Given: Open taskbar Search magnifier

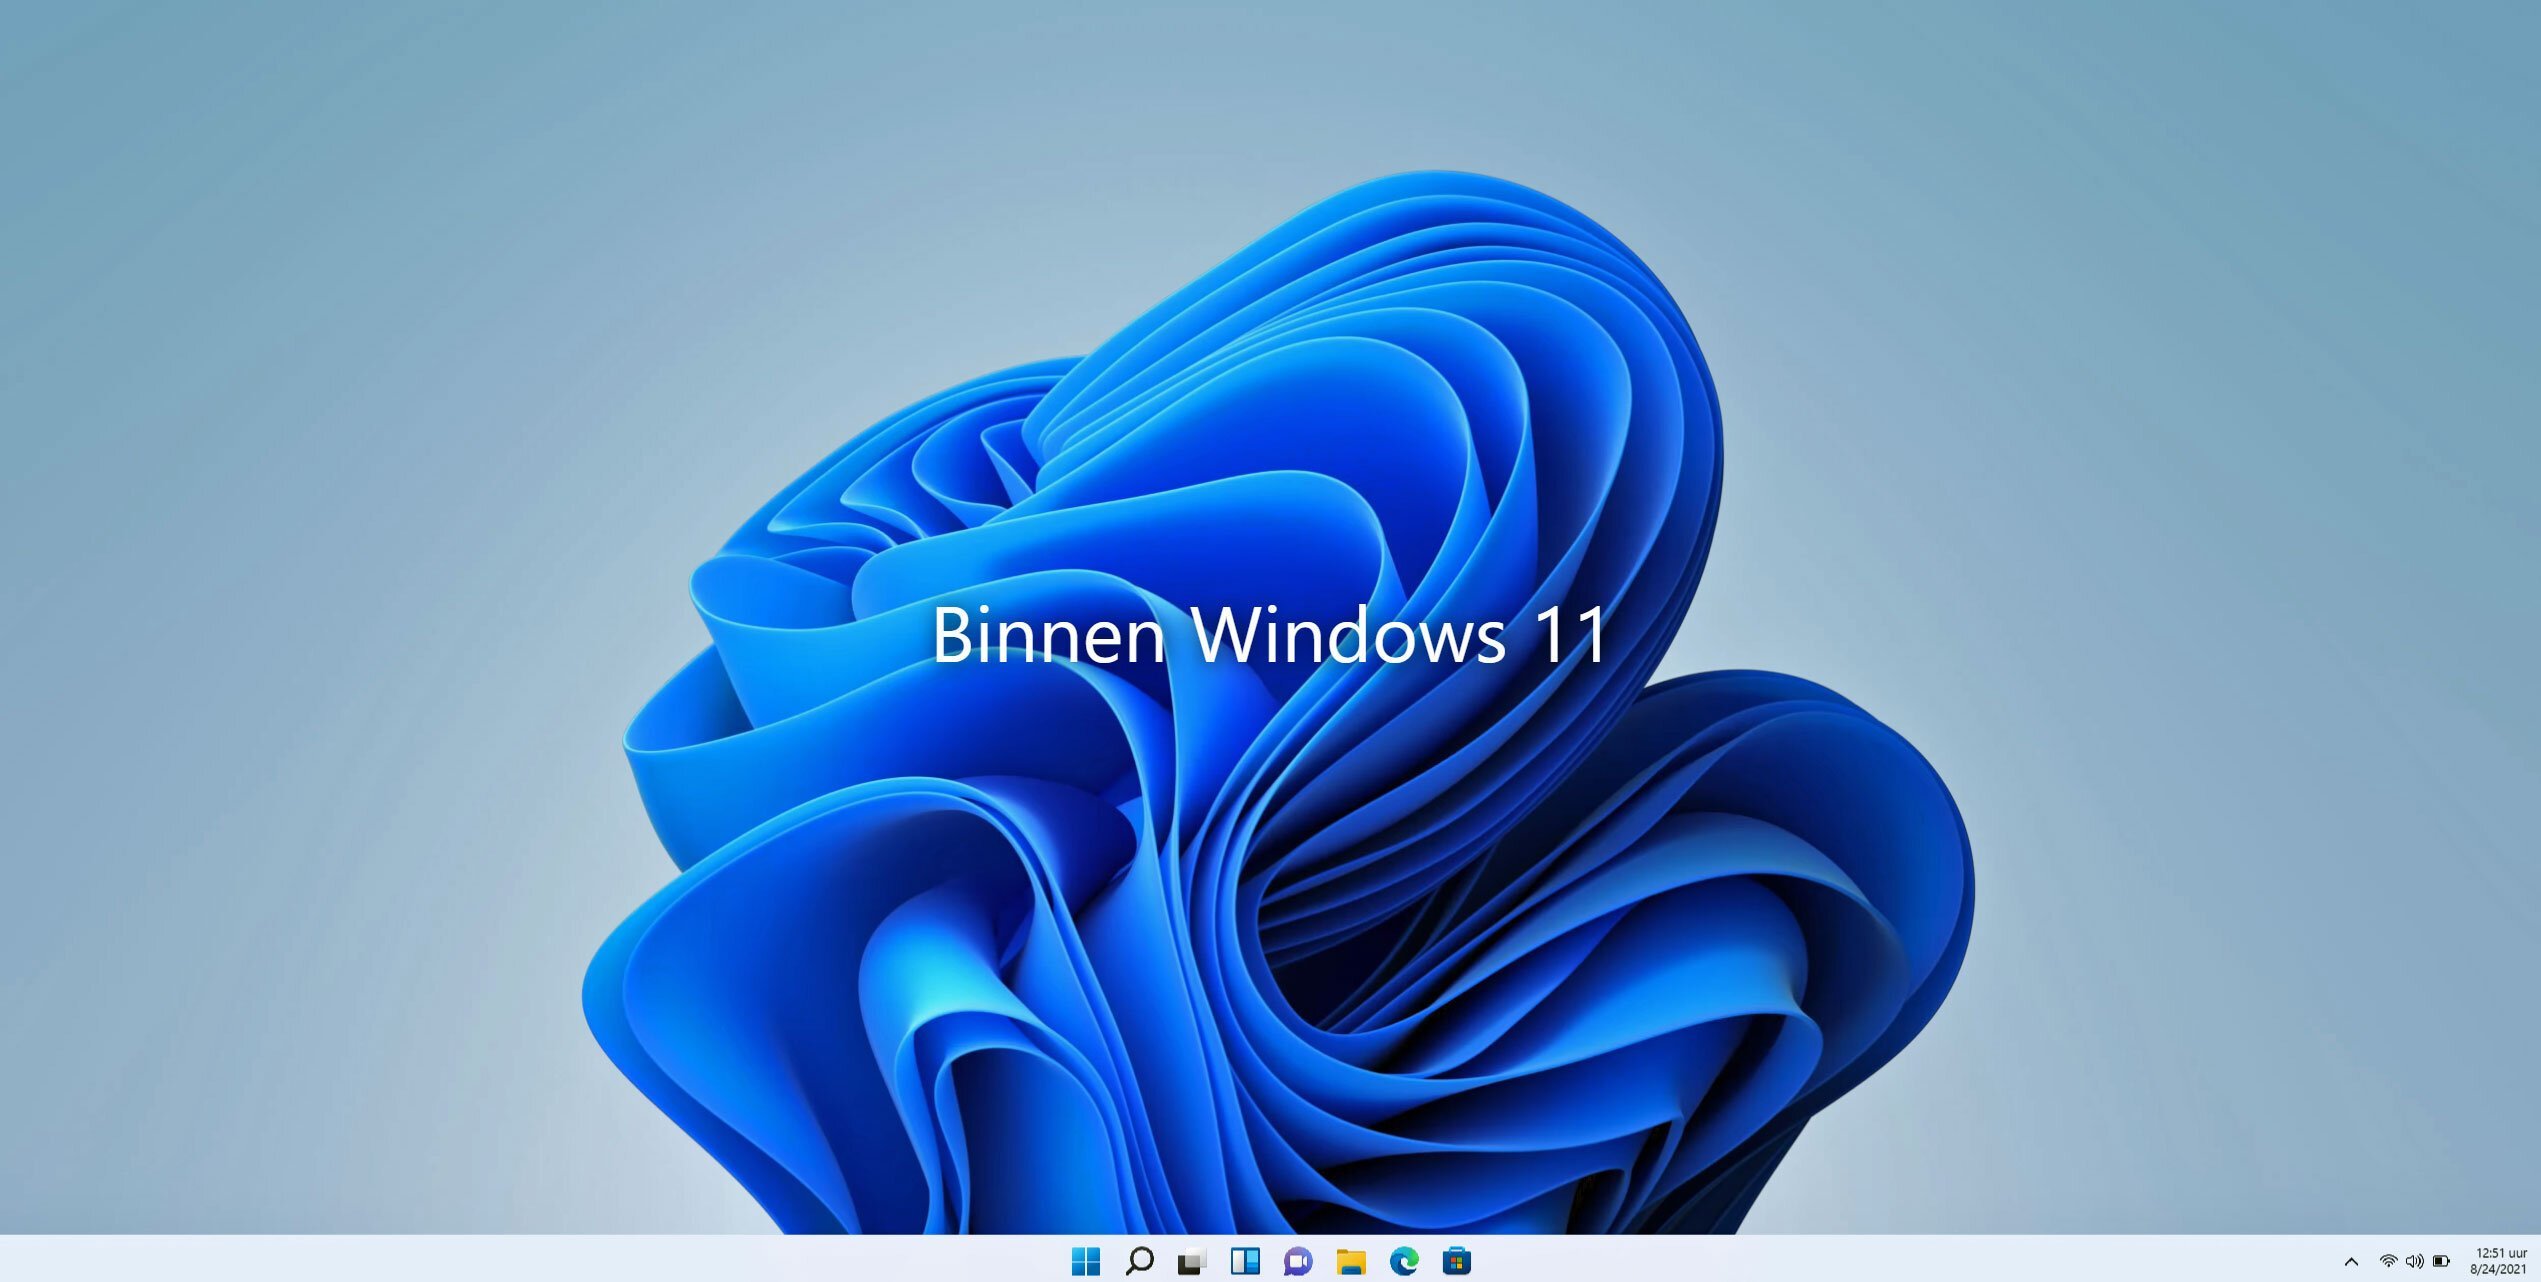Looking at the screenshot, I should (1139, 1261).
